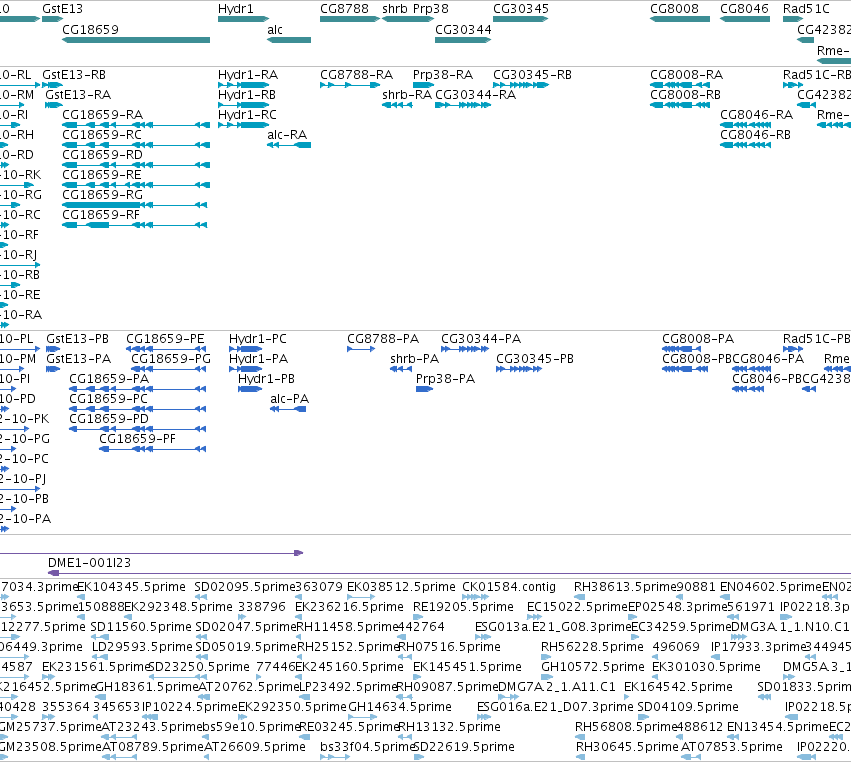The width and height of the screenshot is (851, 762).
Task: Select the CG18659-RE transcript label
Action: point(102,175)
